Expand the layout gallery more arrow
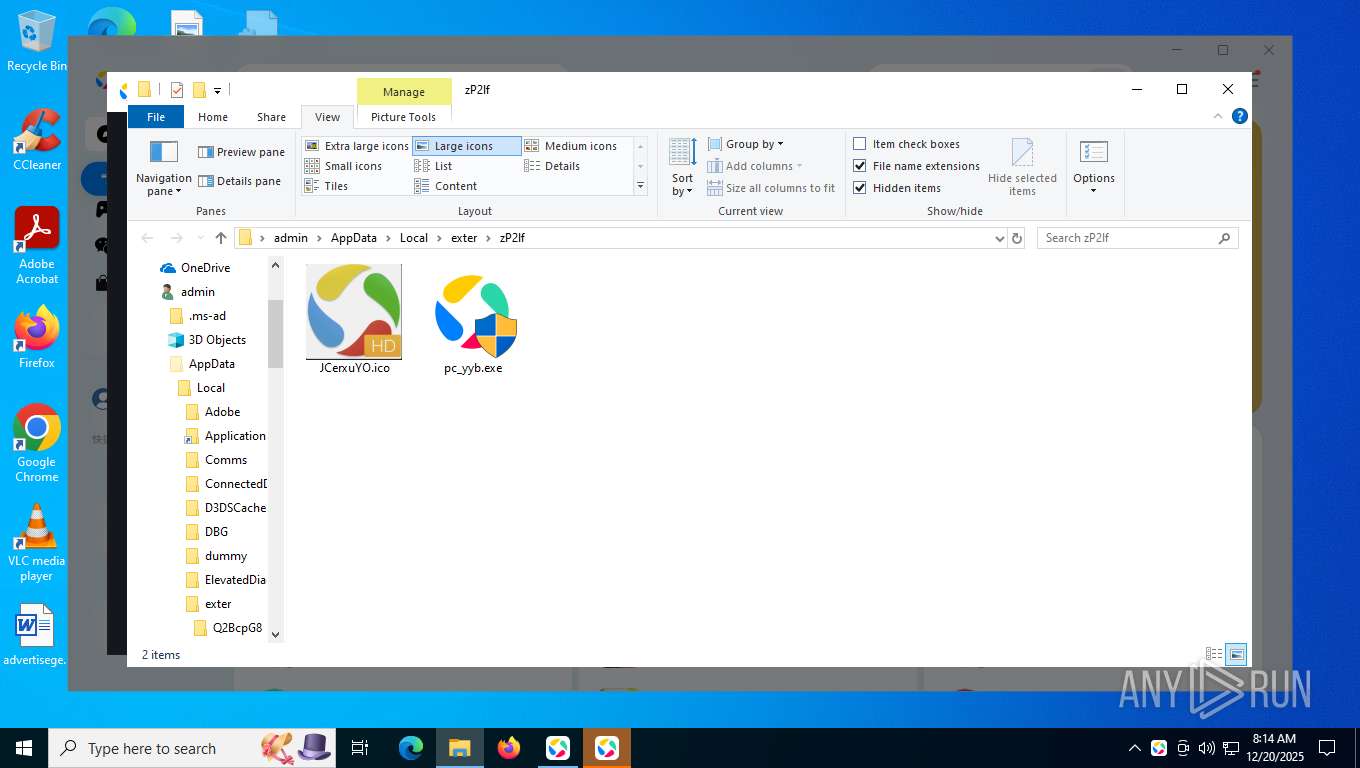 point(640,186)
